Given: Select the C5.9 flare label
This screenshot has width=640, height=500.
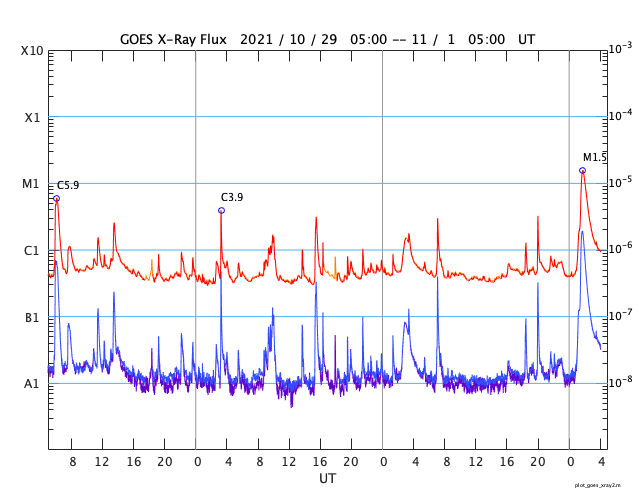Looking at the screenshot, I should [68, 186].
